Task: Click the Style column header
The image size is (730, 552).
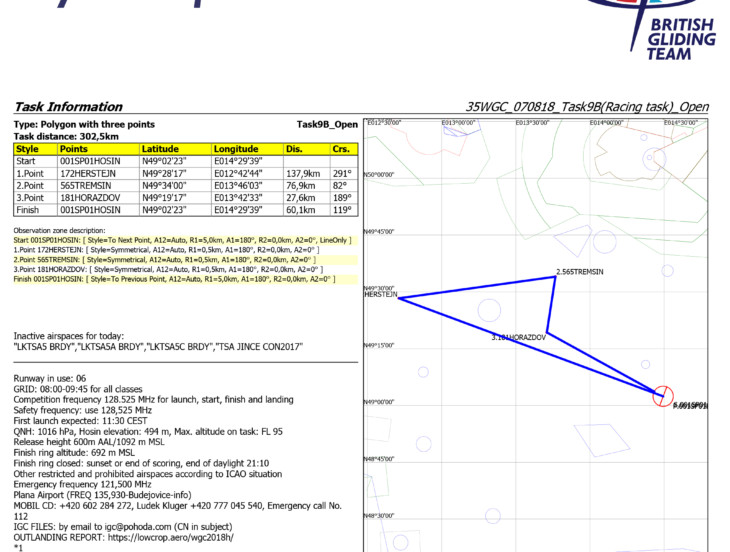Action: click(x=27, y=149)
